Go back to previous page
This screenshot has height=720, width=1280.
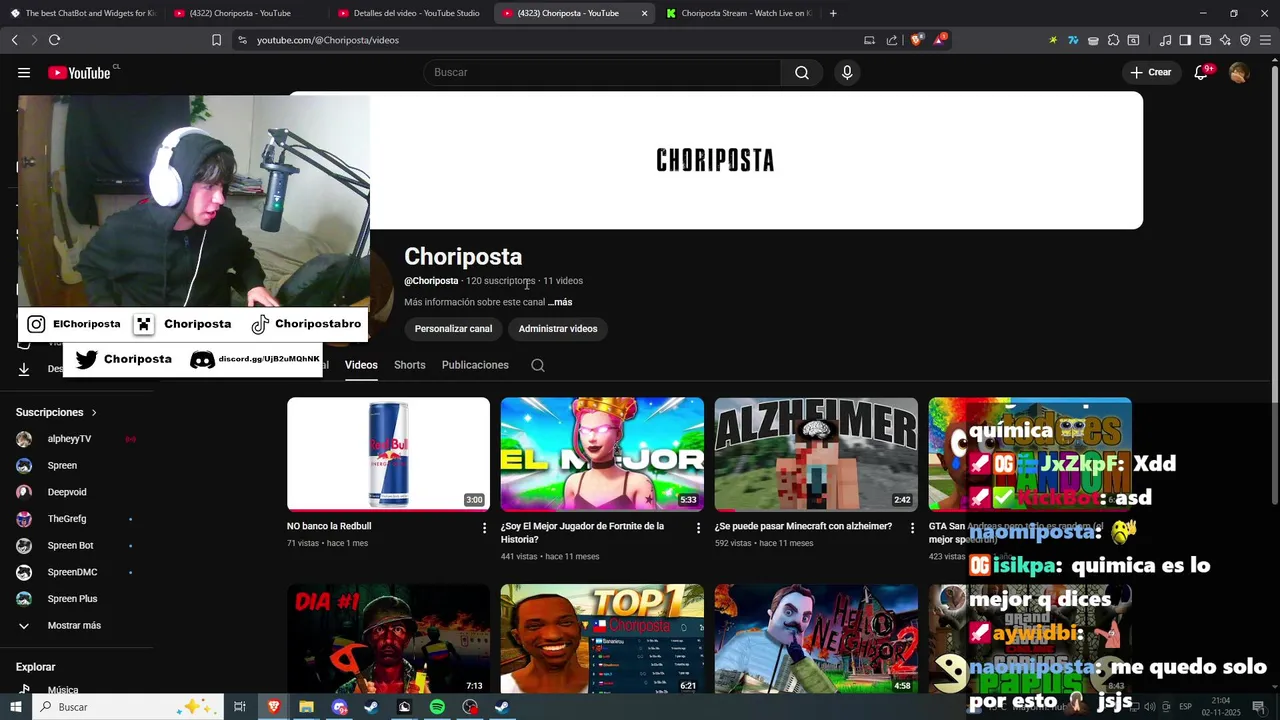[14, 40]
